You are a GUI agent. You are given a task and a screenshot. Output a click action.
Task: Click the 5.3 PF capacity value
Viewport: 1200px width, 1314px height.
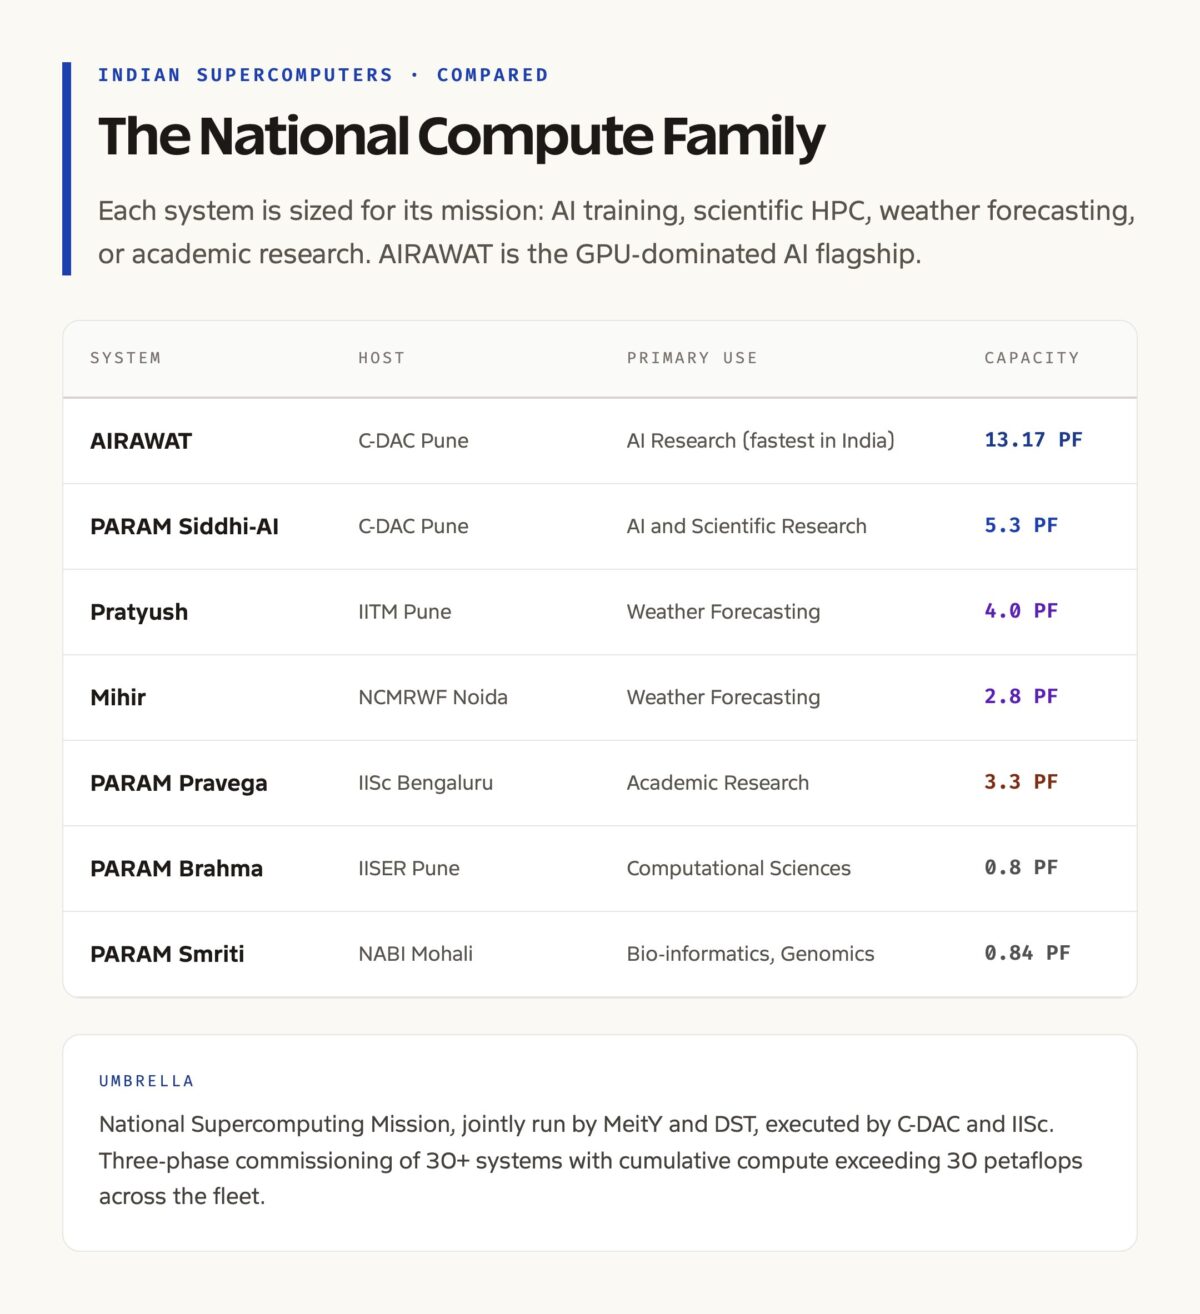click(x=1021, y=526)
